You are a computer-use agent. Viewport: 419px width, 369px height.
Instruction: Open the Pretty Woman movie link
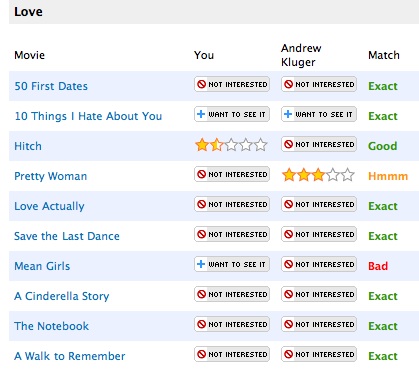coord(51,176)
